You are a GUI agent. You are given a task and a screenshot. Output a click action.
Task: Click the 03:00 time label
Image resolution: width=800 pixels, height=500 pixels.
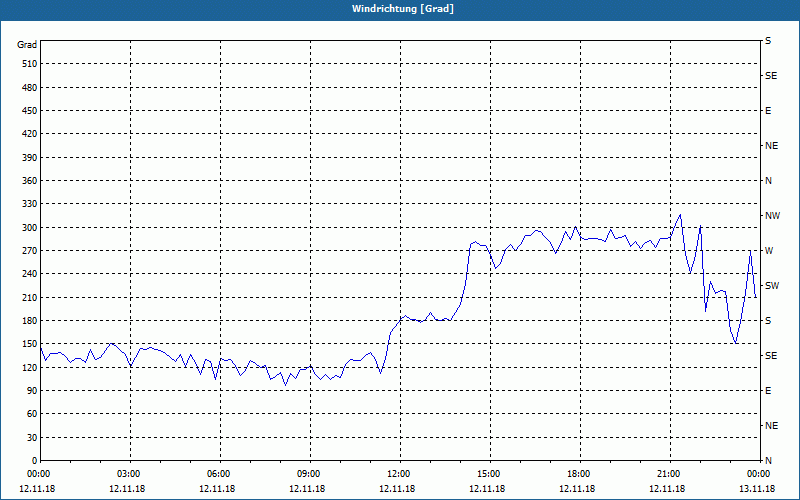coord(131,474)
